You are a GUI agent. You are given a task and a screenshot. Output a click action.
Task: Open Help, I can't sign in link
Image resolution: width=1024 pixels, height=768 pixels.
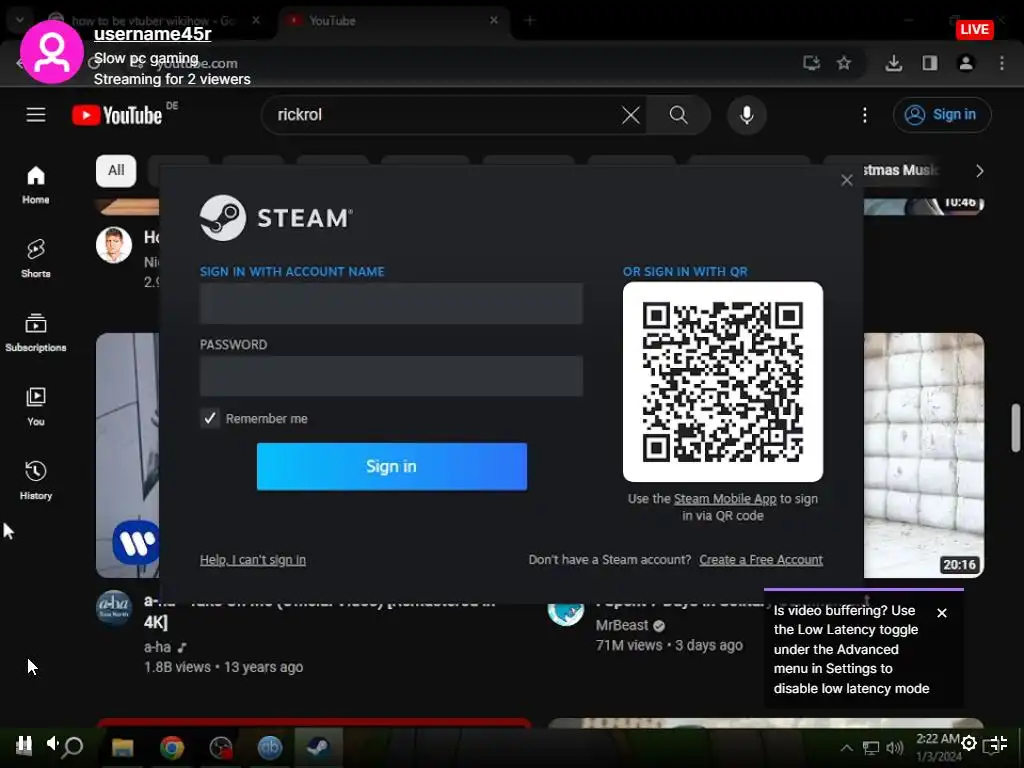pyautogui.click(x=253, y=560)
